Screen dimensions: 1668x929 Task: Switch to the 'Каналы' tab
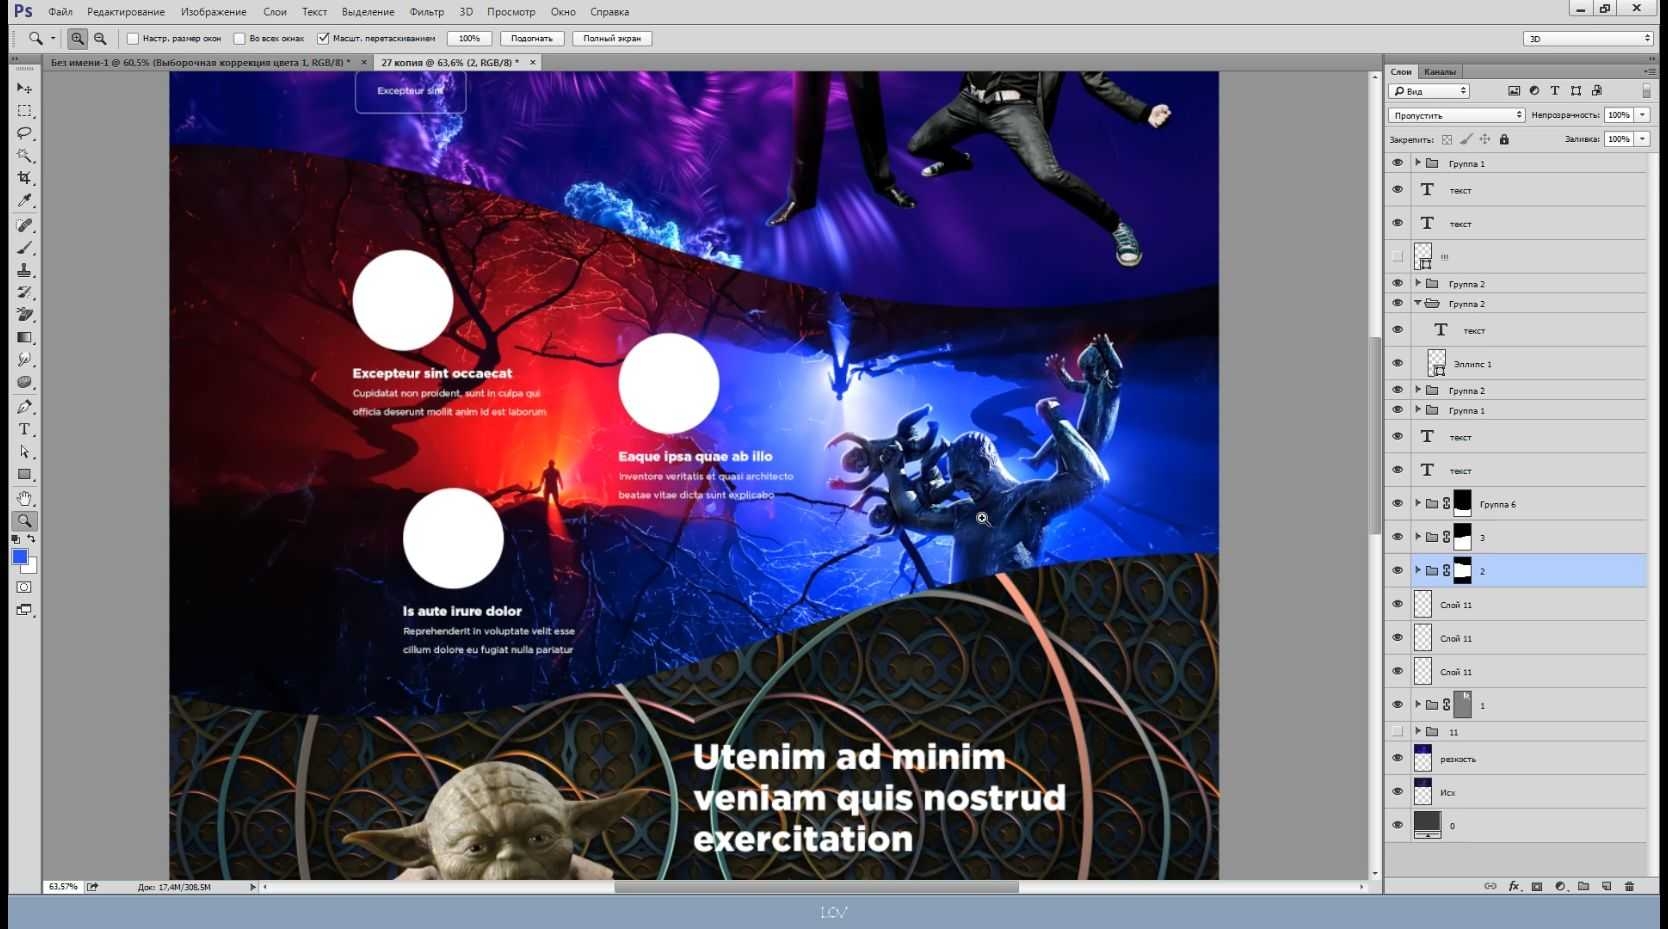[x=1440, y=72]
